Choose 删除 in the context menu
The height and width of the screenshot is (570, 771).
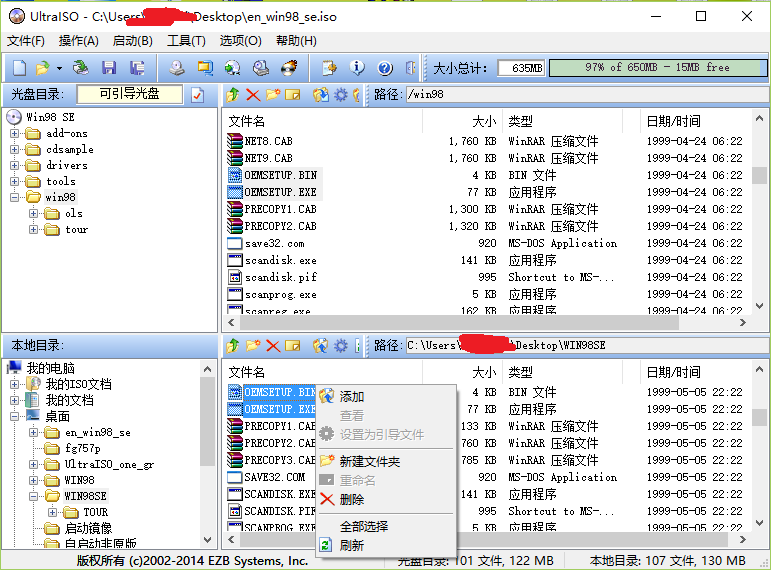pos(386,500)
